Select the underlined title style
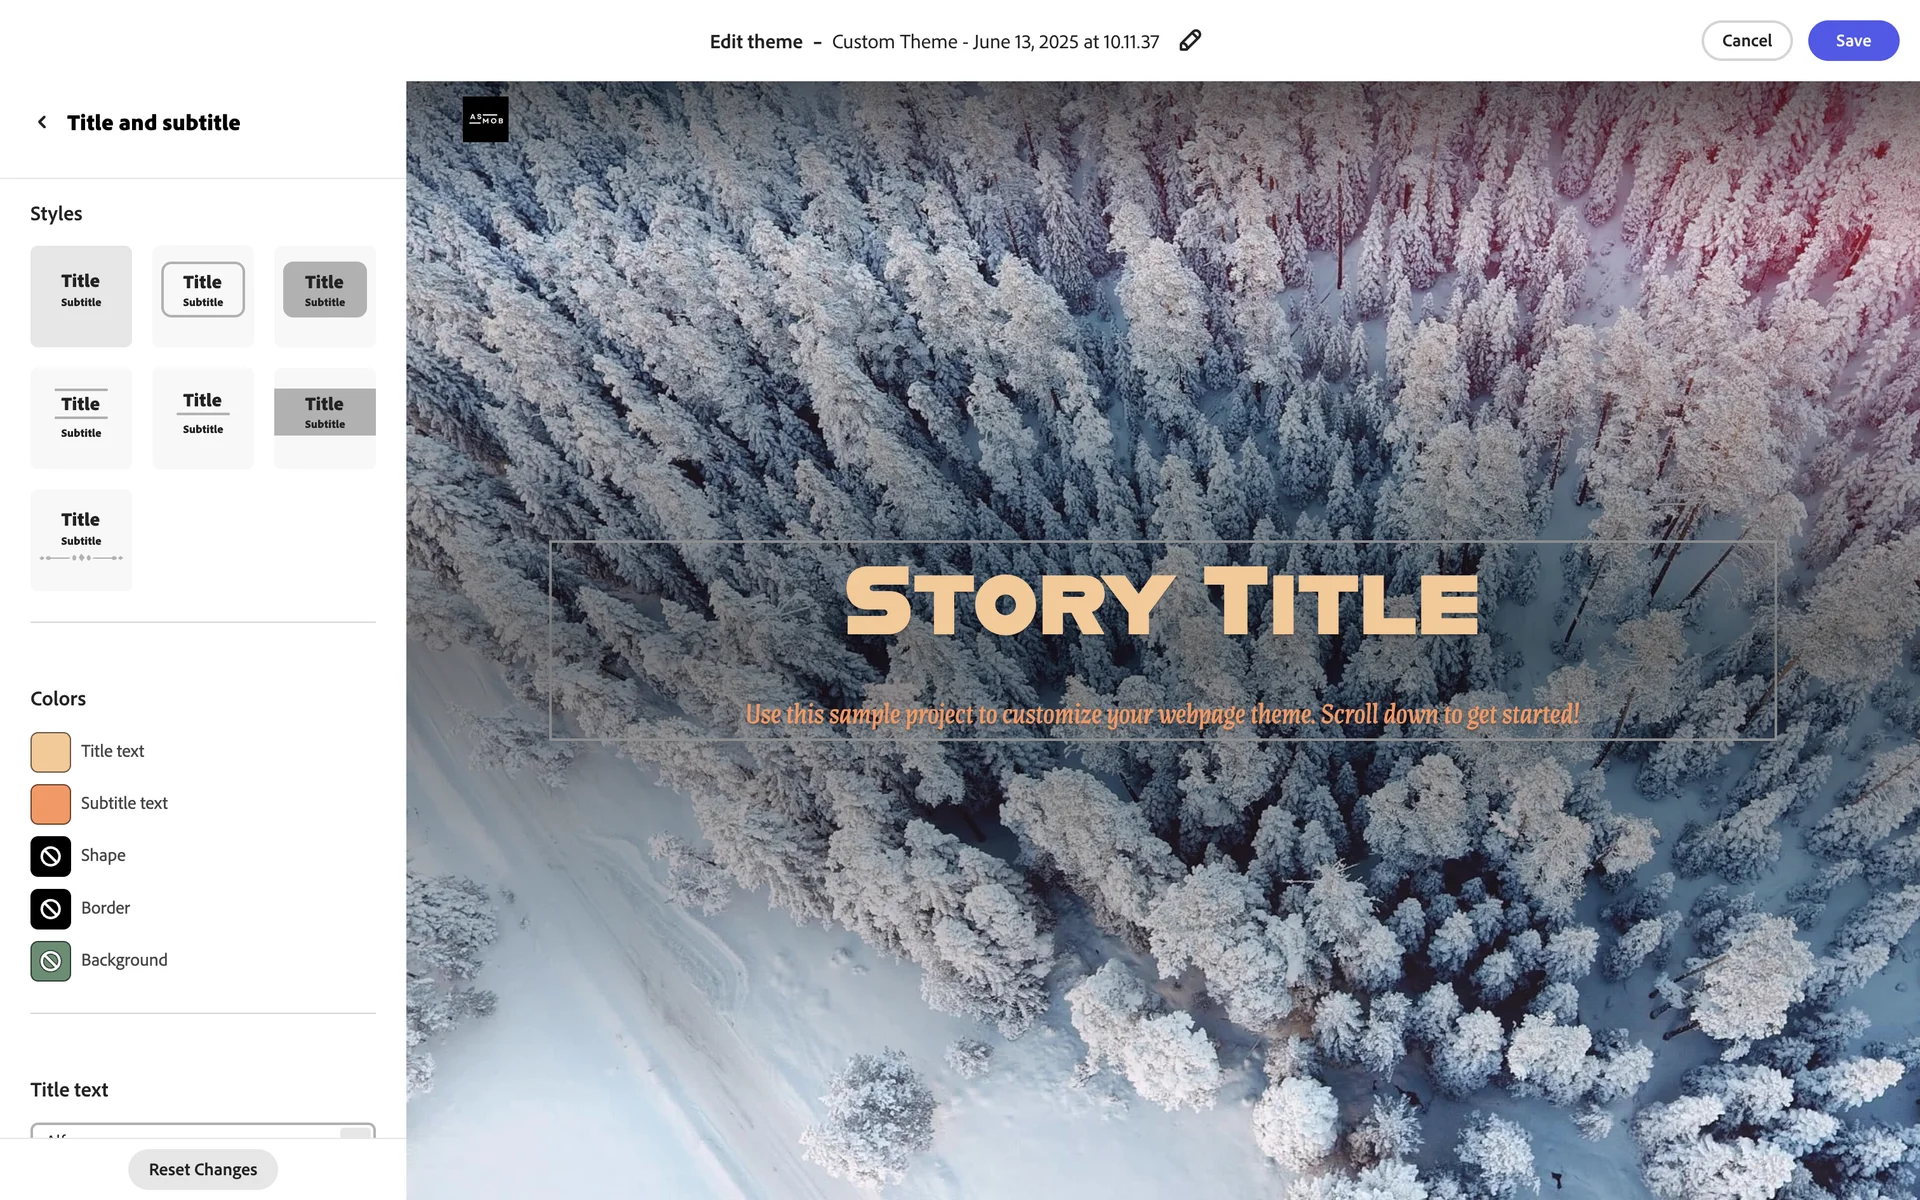1920x1200 pixels. [203, 418]
